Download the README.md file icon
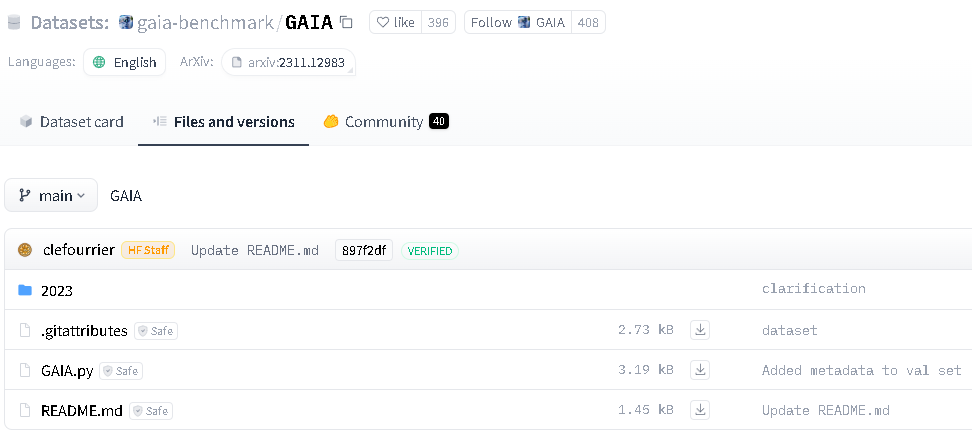Viewport: 972px width, 430px height. point(700,410)
